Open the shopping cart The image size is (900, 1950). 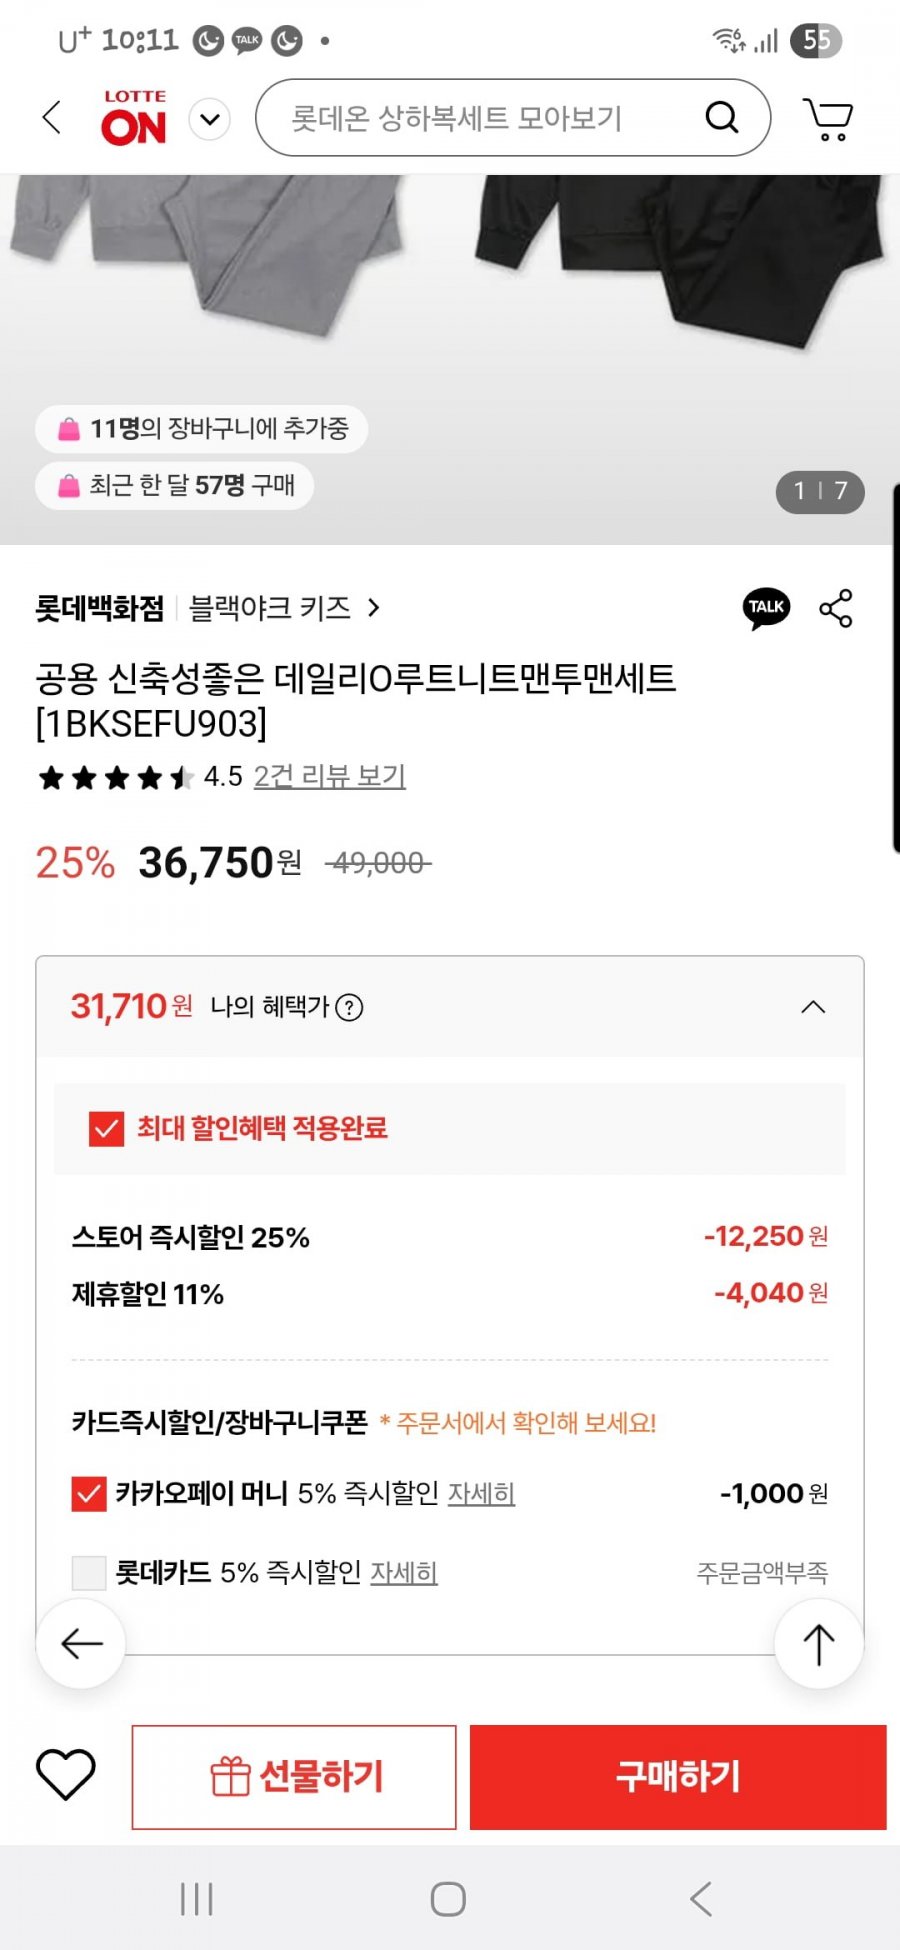click(x=828, y=119)
